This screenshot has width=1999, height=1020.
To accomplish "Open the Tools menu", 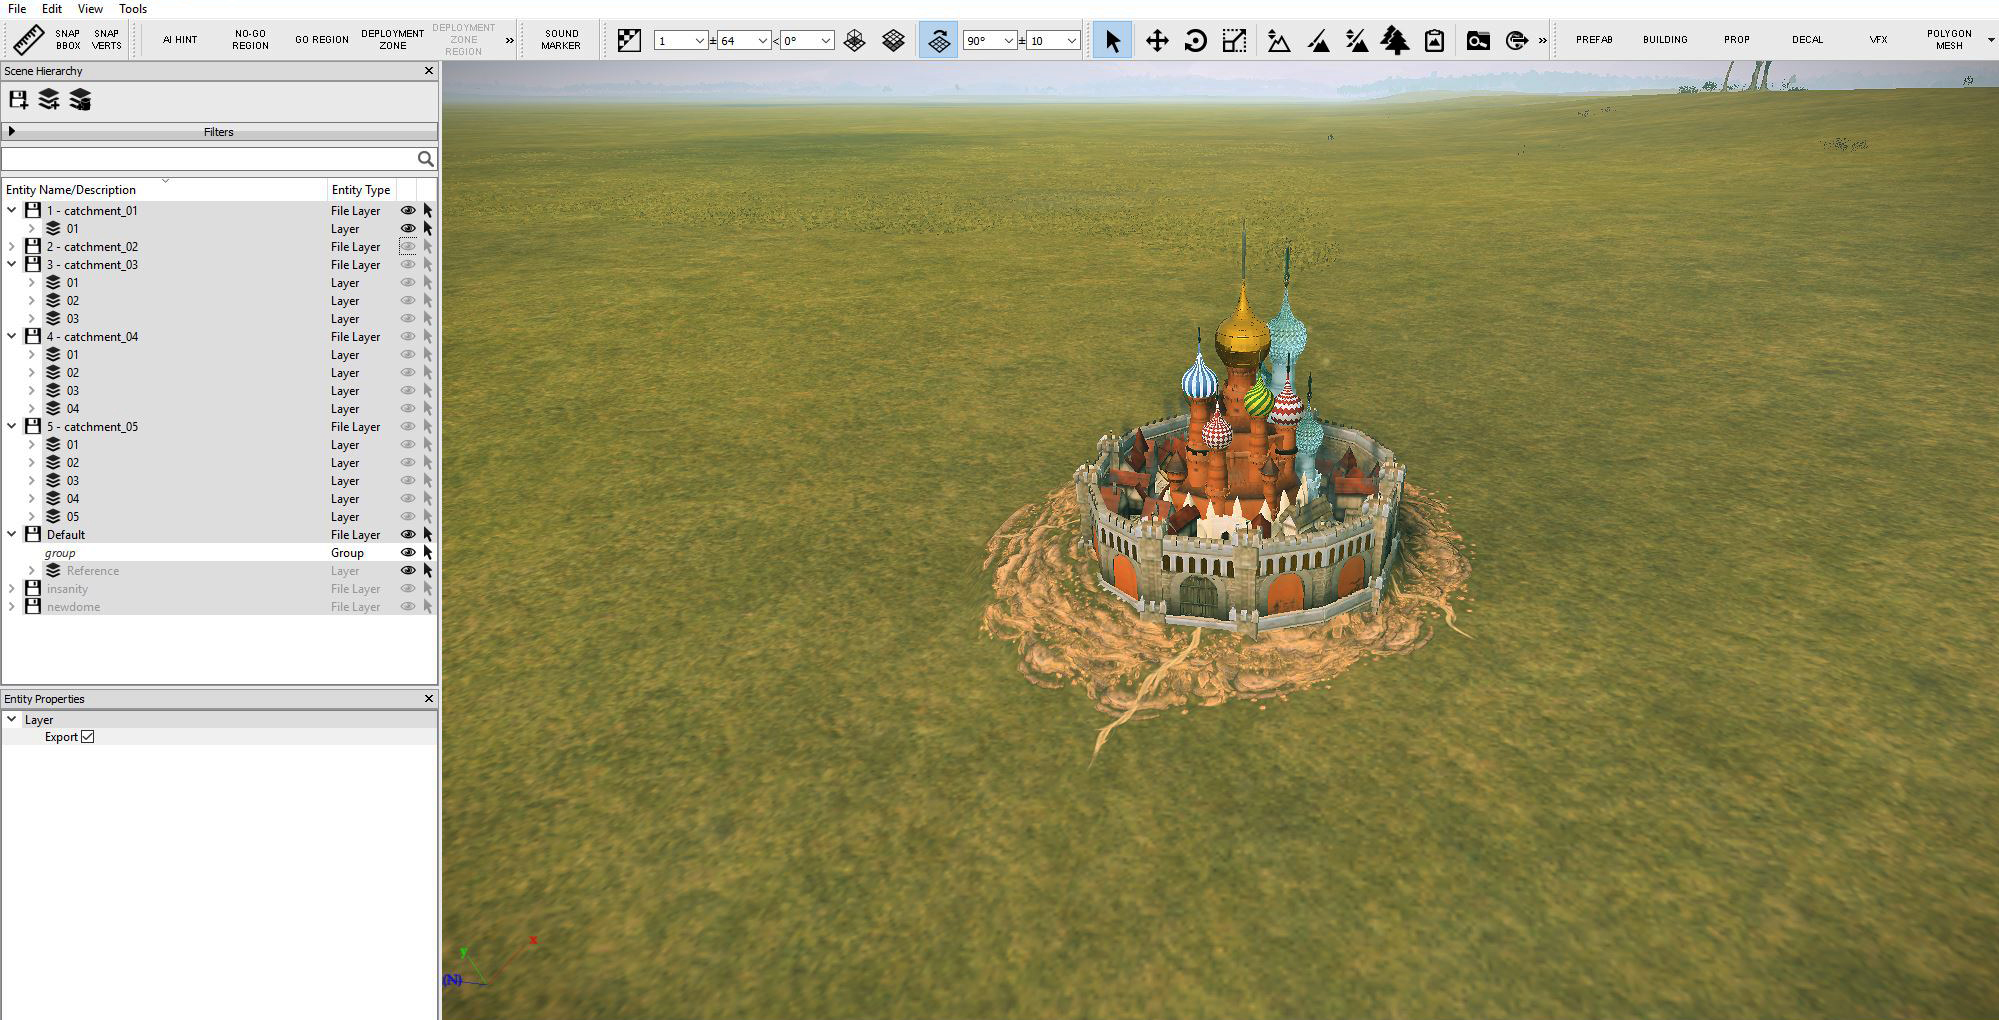I will coord(133,9).
